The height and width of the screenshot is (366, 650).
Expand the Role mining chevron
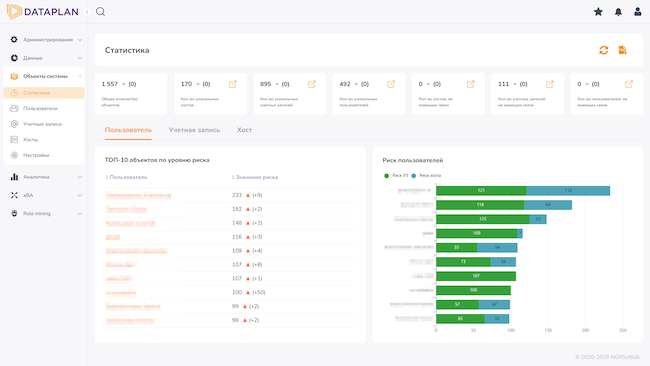(80, 213)
